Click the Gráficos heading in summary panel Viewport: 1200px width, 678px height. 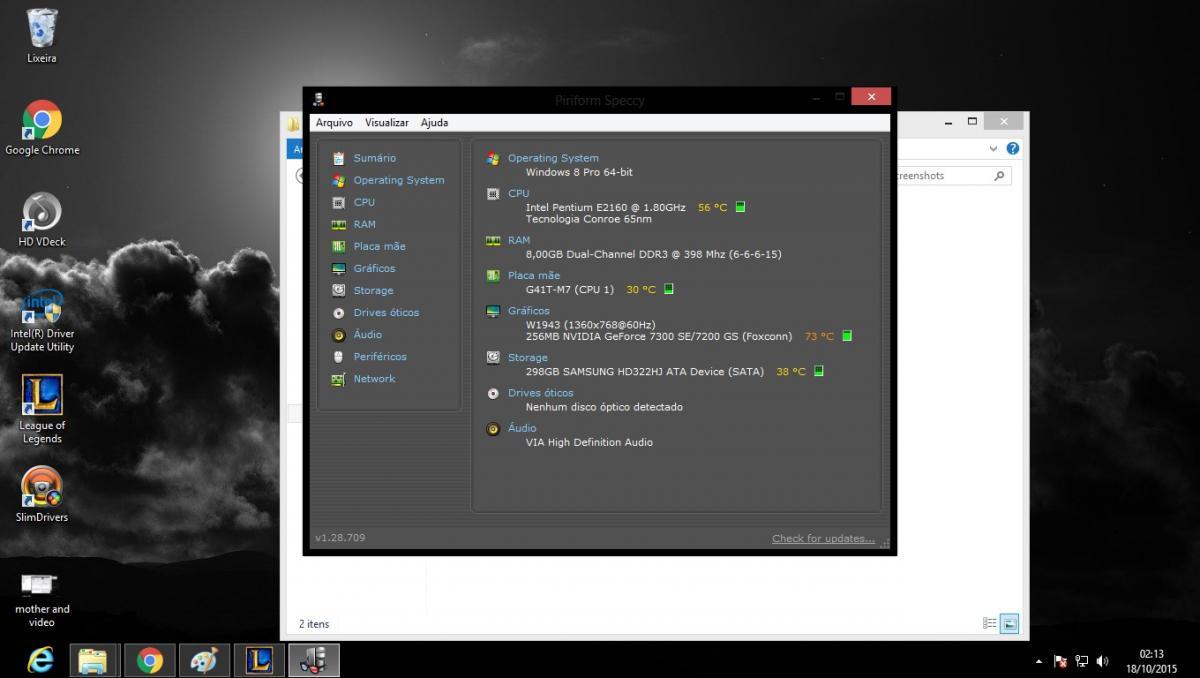(x=529, y=310)
